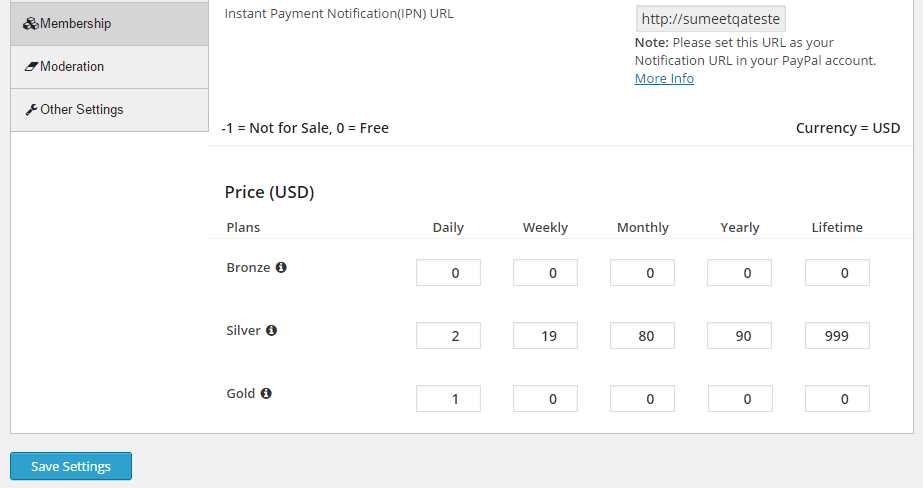Edit the Silver Yearly price field
The width and height of the screenshot is (923, 488).
[739, 336]
